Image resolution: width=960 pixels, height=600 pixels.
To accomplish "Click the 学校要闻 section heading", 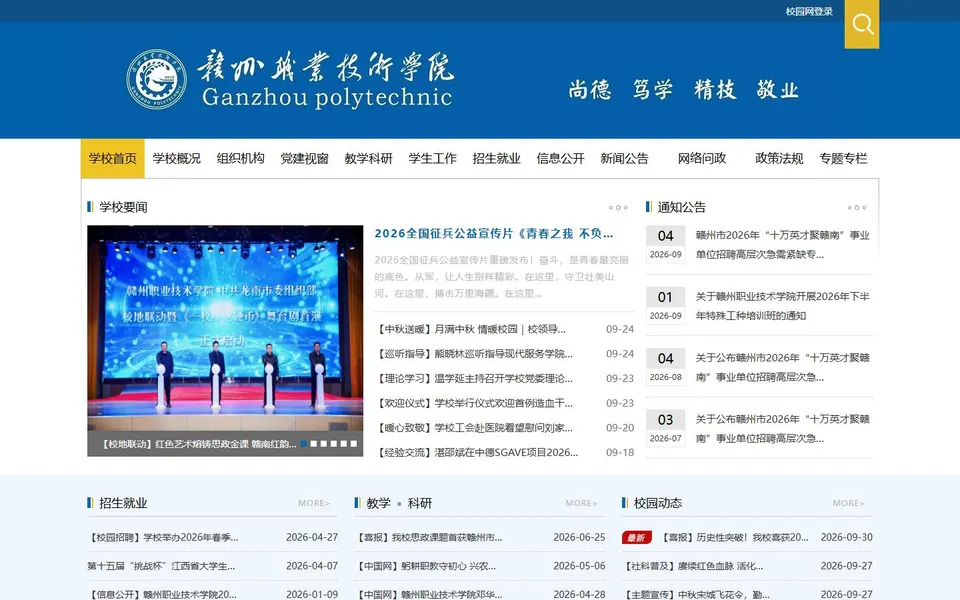I will pos(123,207).
